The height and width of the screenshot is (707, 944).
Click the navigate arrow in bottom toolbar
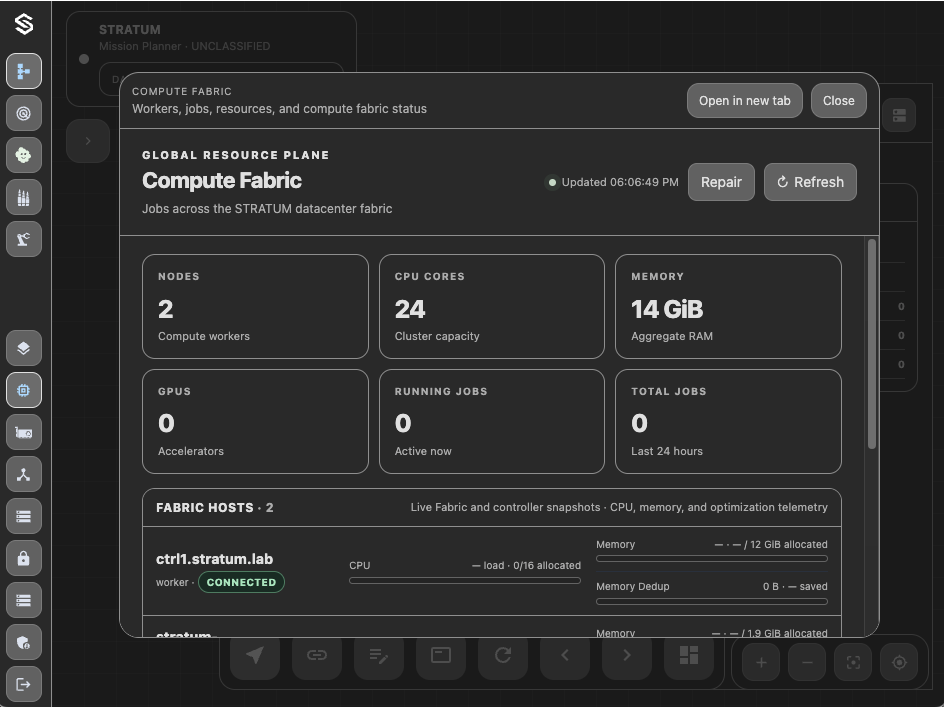pos(255,656)
